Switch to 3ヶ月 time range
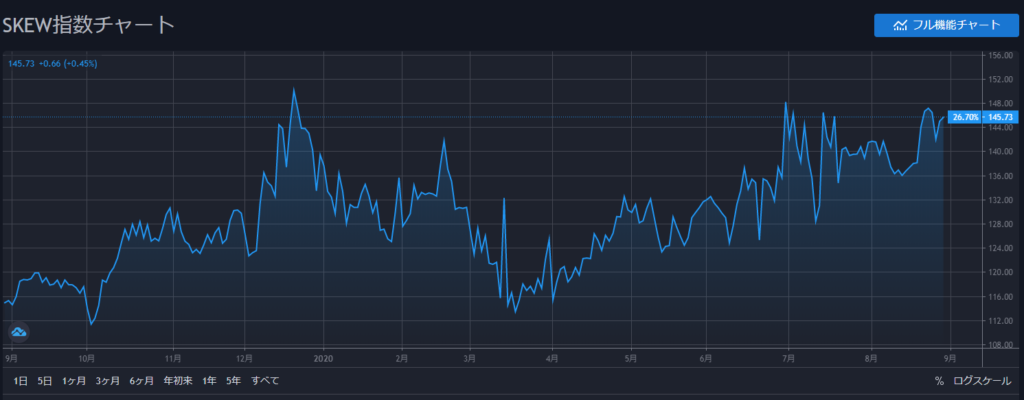The image size is (1024, 400). click(107, 380)
